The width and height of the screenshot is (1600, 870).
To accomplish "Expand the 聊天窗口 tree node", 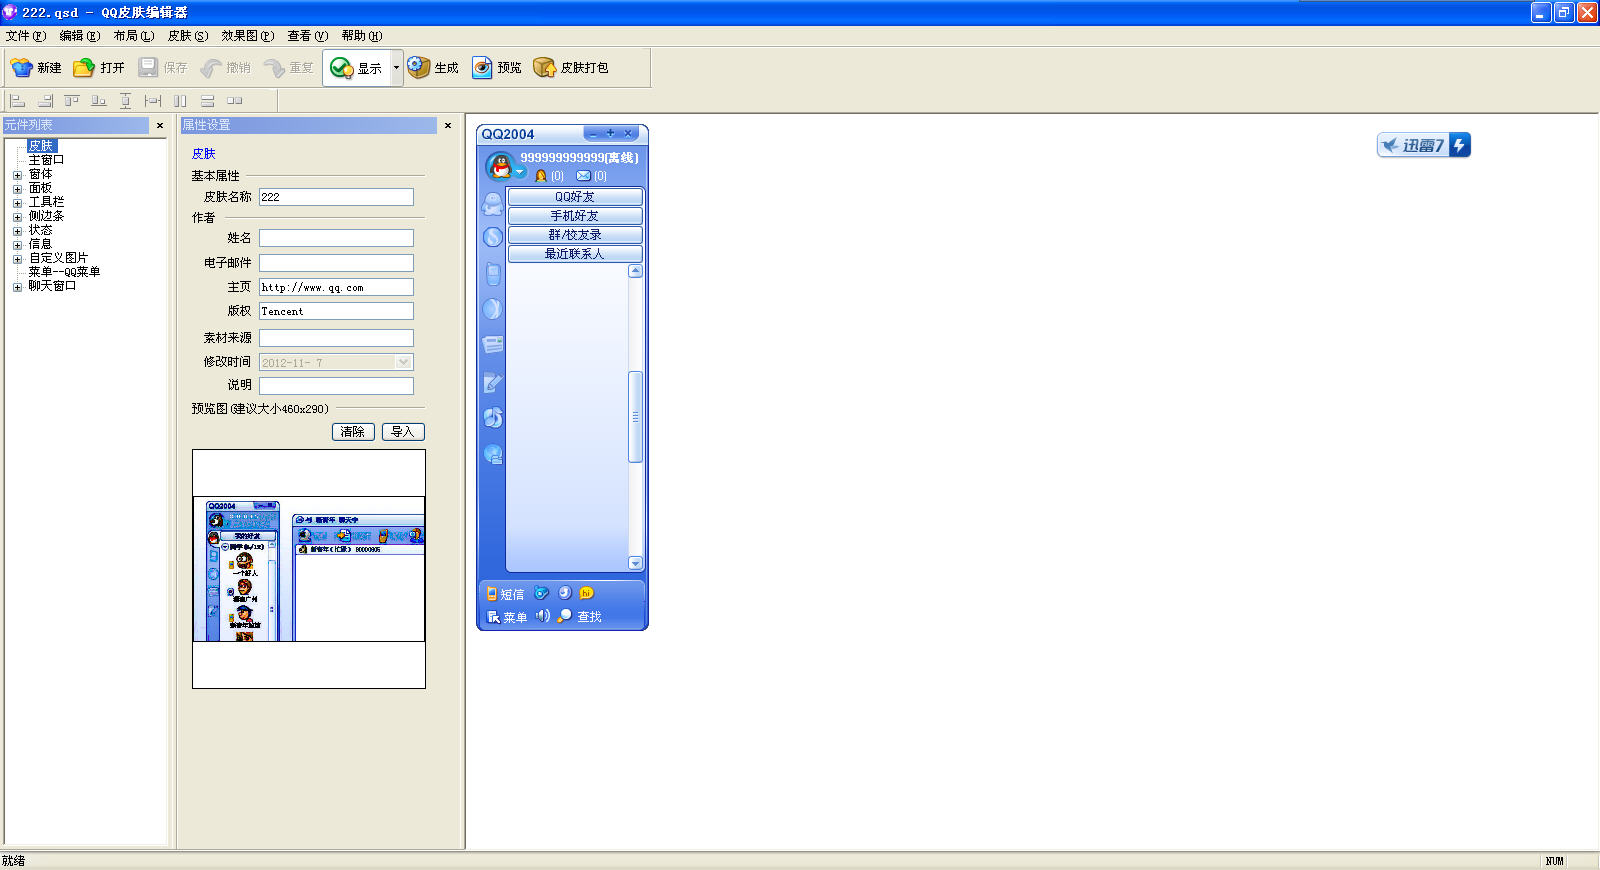I will (17, 287).
